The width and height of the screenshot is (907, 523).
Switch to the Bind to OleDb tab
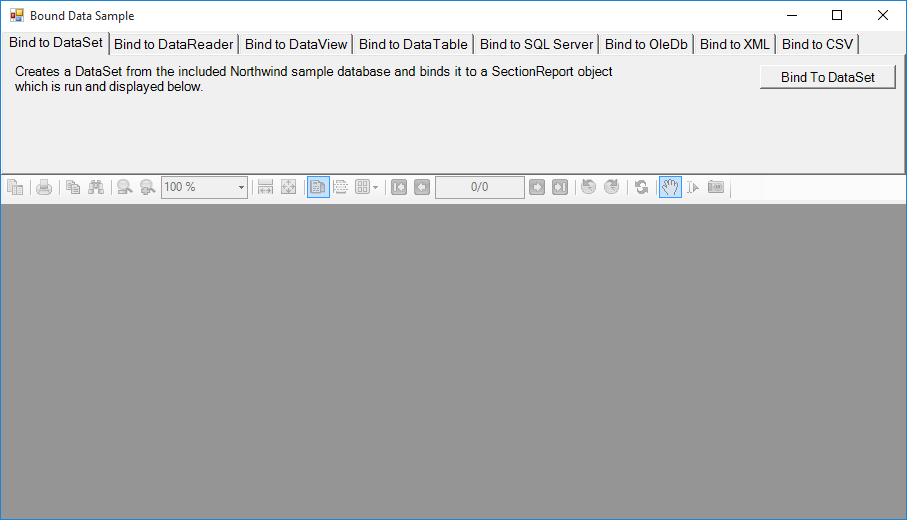646,45
